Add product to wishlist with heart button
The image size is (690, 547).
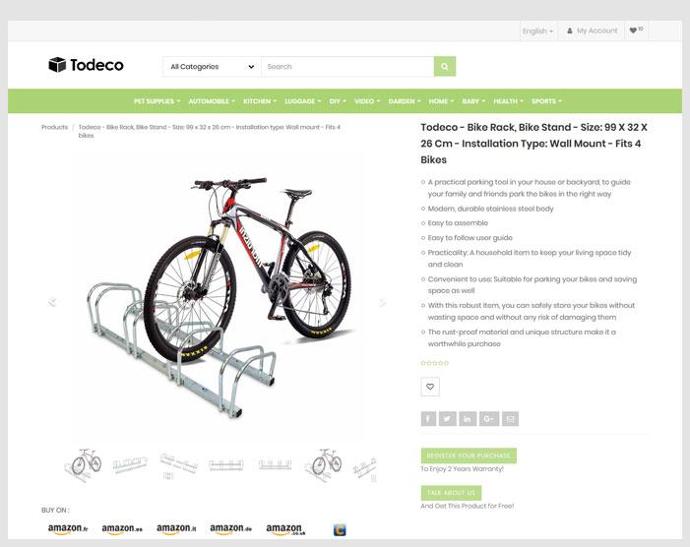(x=430, y=387)
